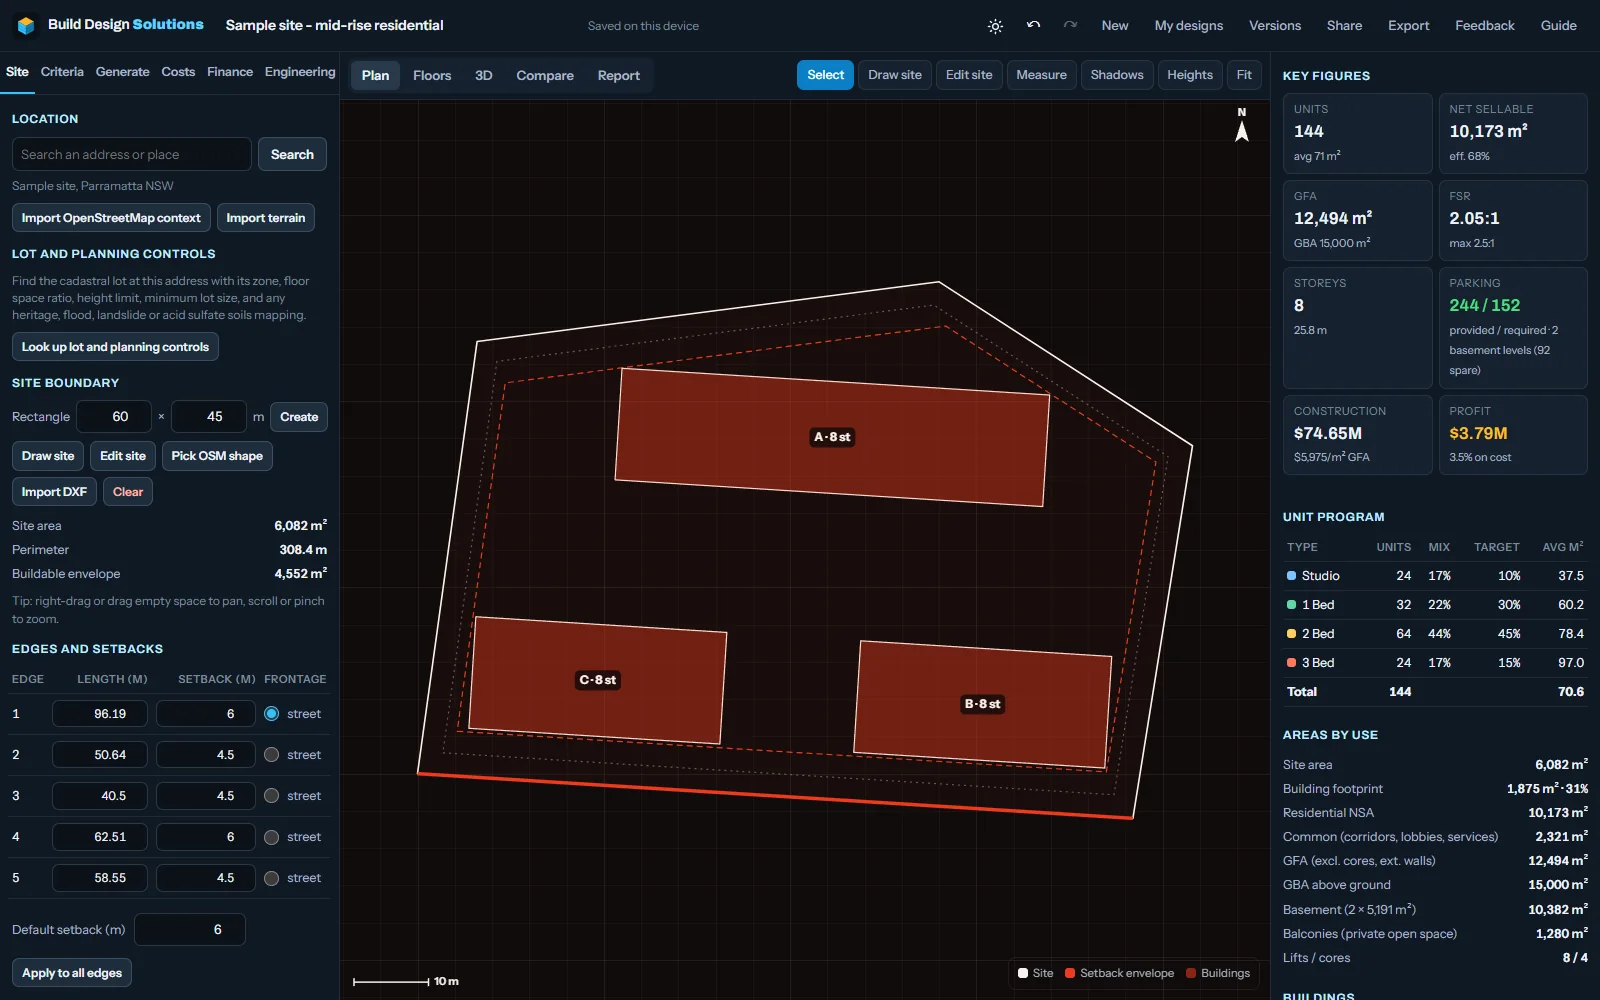Open My designs

point(1189,26)
